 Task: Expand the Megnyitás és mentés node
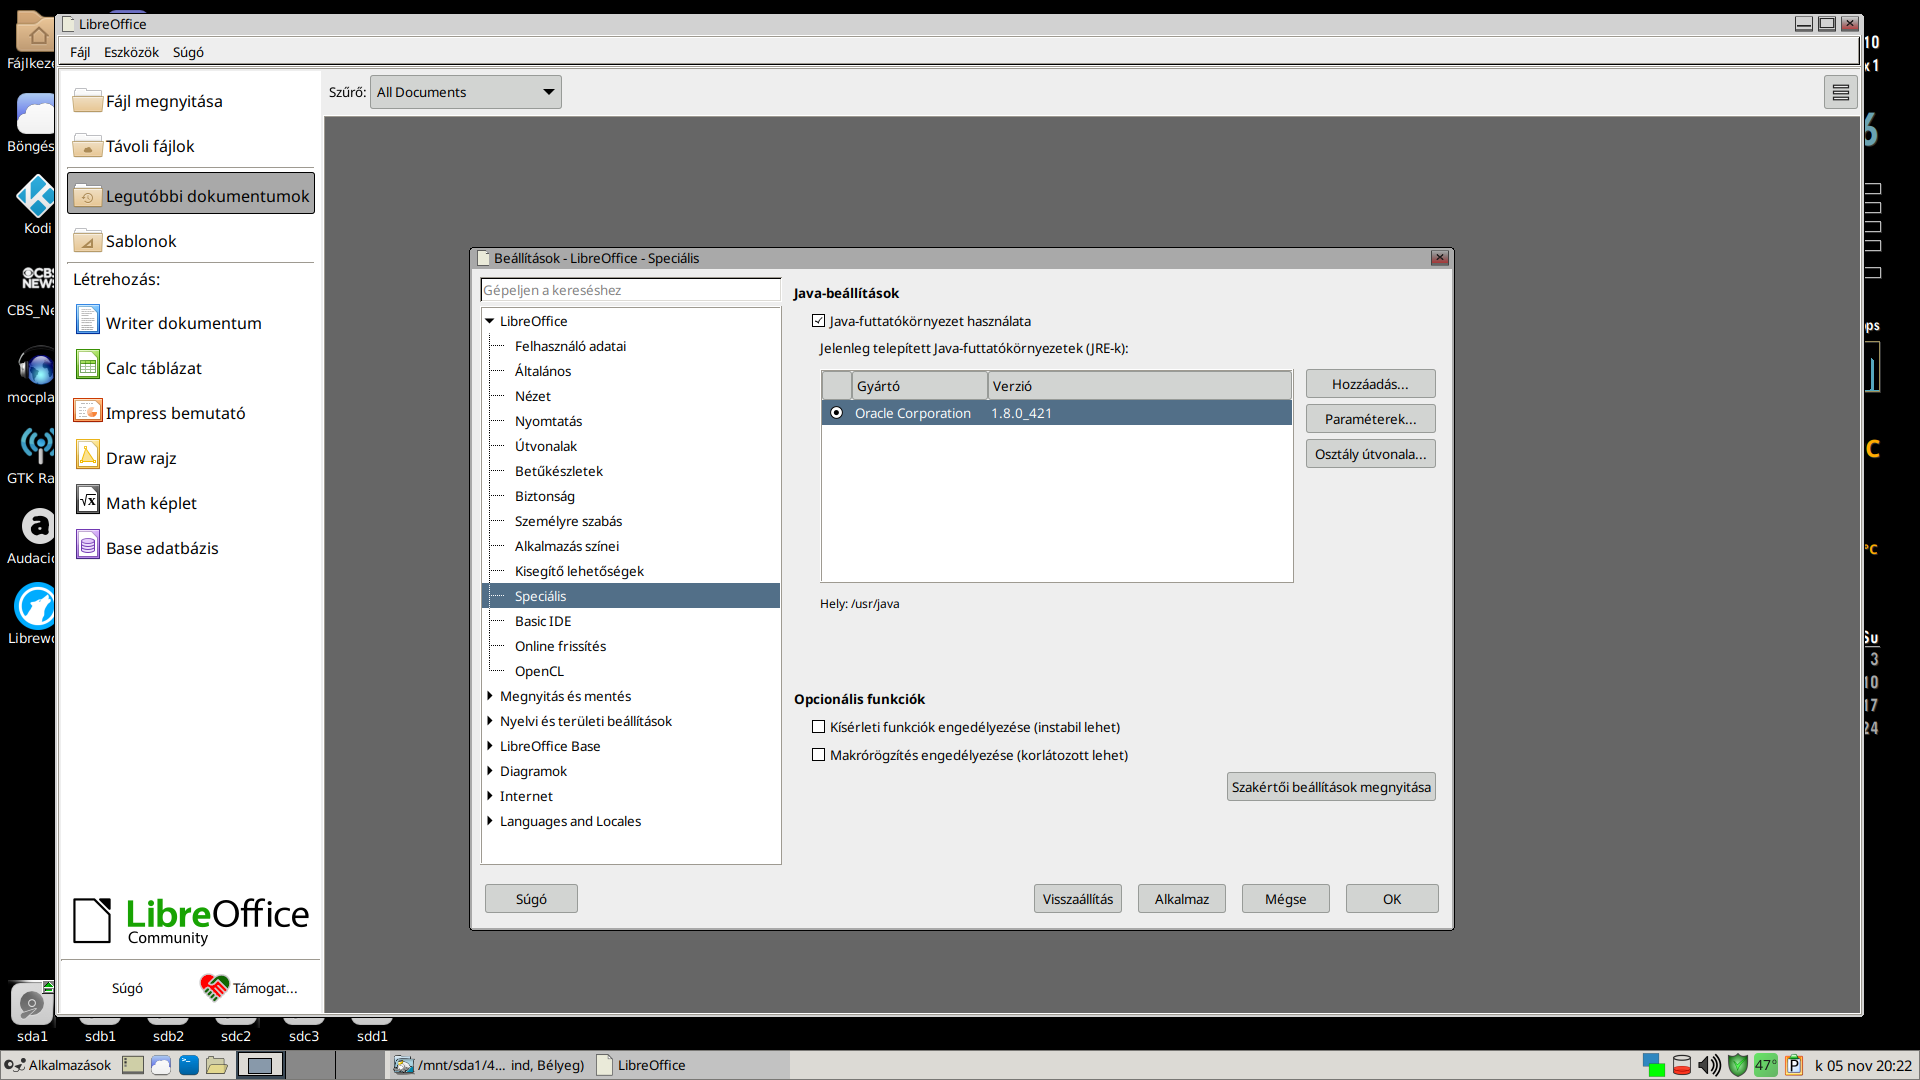[x=490, y=696]
